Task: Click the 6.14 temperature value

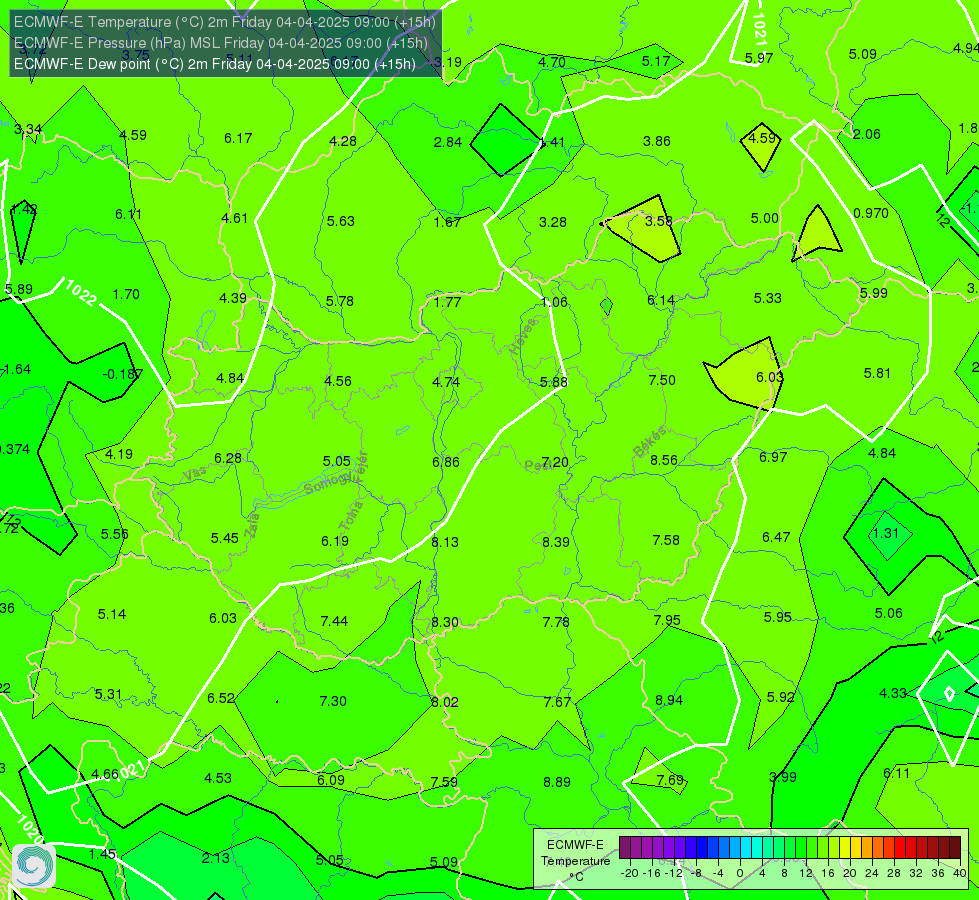Action: [x=661, y=301]
